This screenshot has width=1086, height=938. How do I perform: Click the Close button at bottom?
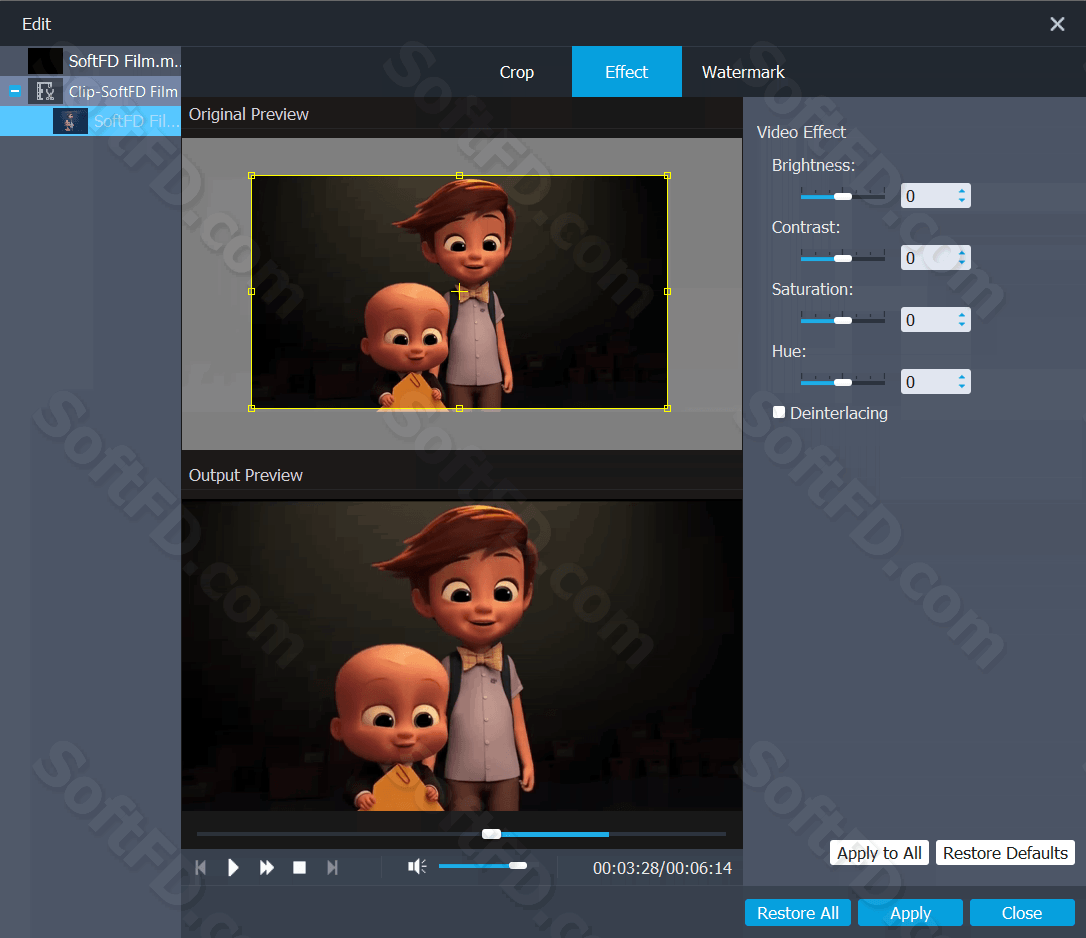point(1022,913)
